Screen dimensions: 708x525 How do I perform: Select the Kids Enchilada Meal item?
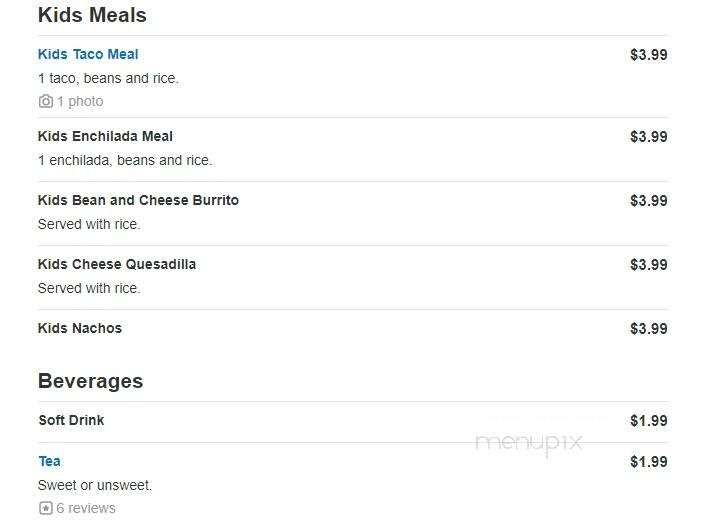[105, 136]
